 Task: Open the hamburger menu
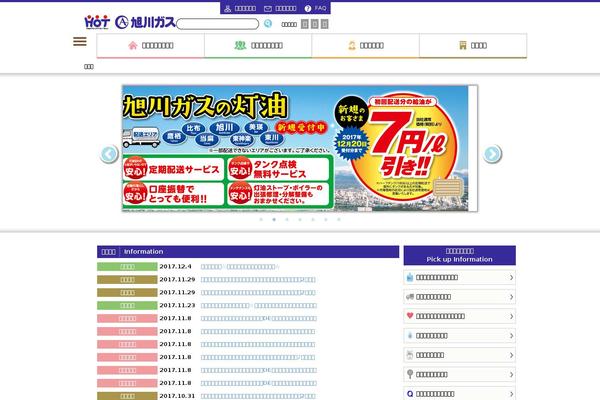[80, 41]
